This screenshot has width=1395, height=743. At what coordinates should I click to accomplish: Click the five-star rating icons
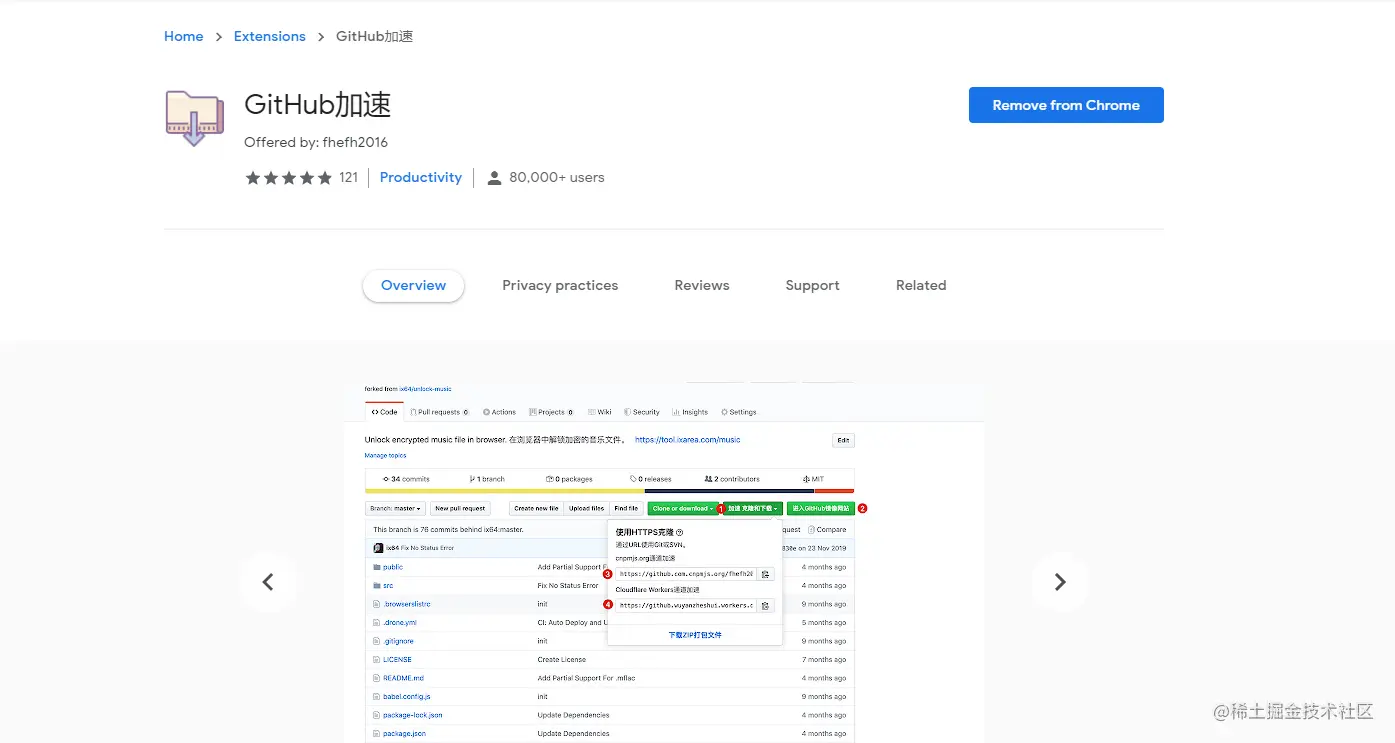coord(288,177)
